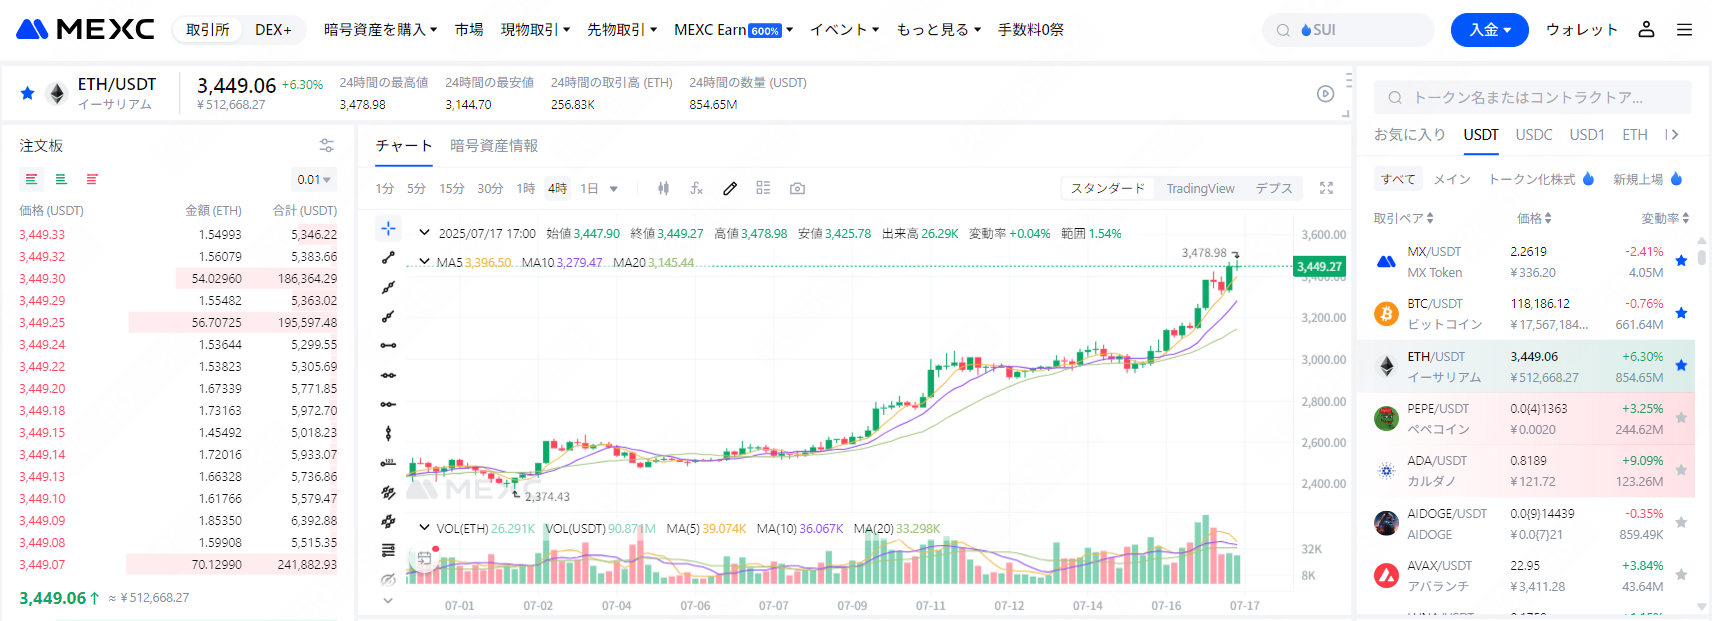Select the 15分 timeframe
The height and width of the screenshot is (621, 1712).
click(x=452, y=188)
